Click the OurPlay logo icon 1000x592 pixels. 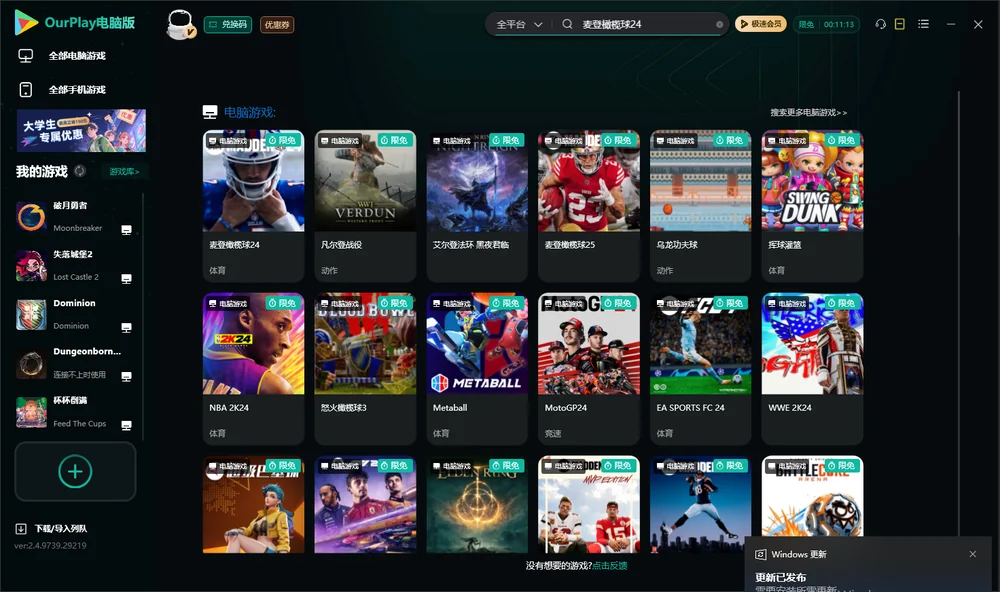tap(26, 22)
